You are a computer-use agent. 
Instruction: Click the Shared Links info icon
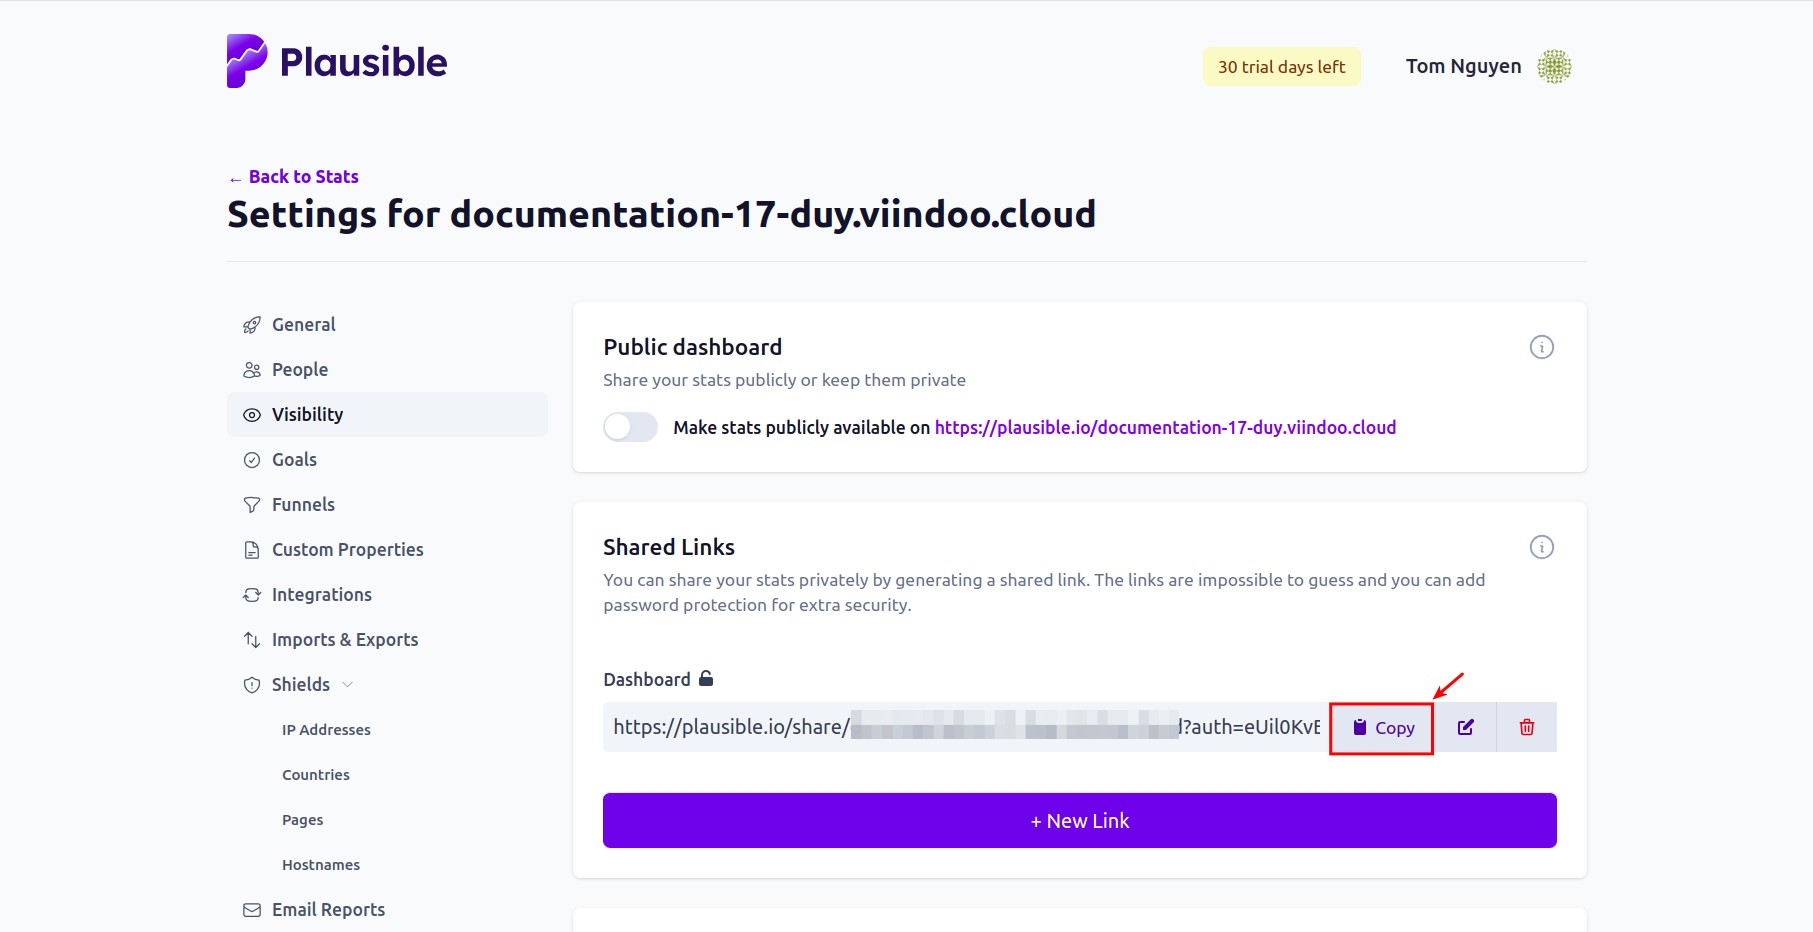tap(1541, 547)
